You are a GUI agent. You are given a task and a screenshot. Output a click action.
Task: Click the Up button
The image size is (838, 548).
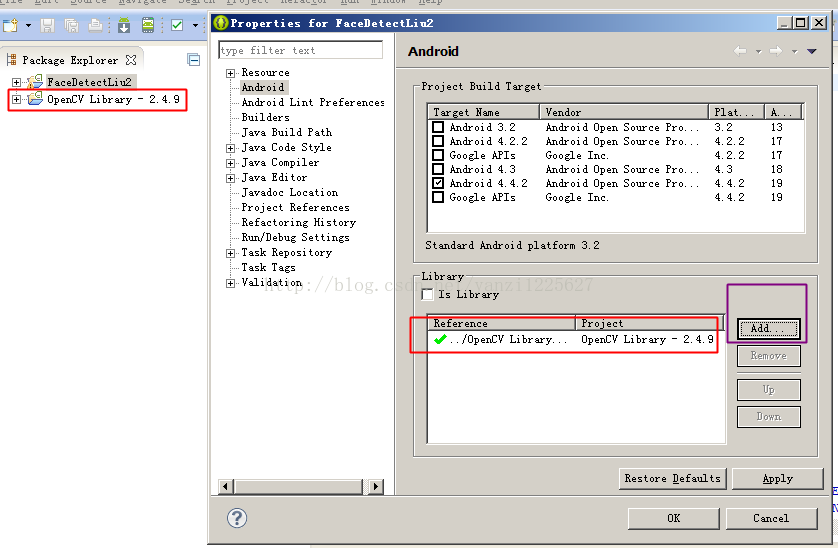coord(769,390)
